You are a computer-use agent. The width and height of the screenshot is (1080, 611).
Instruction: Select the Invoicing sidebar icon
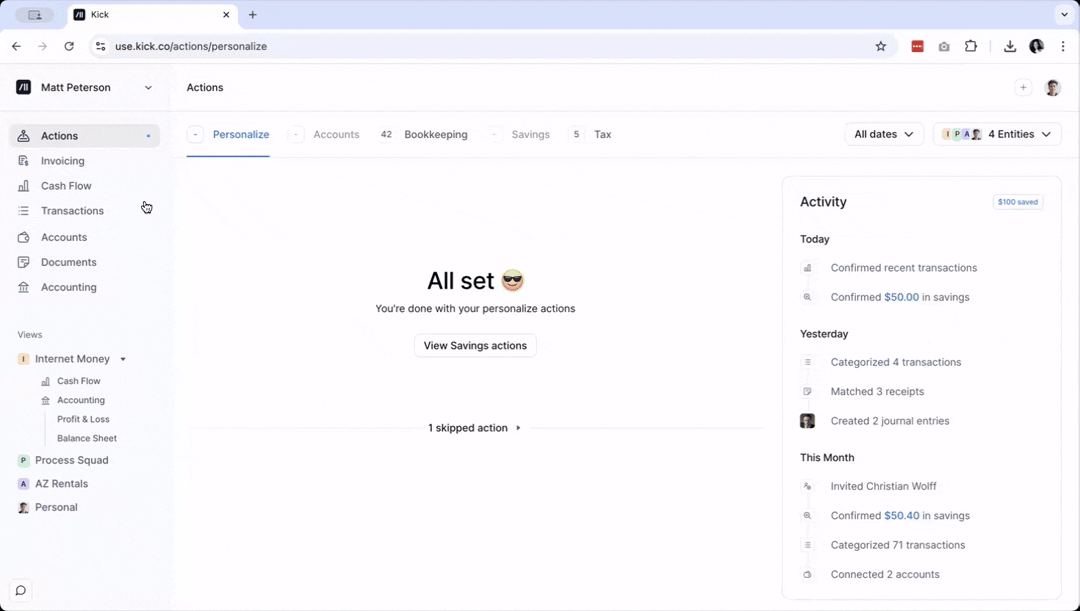tap(21, 160)
